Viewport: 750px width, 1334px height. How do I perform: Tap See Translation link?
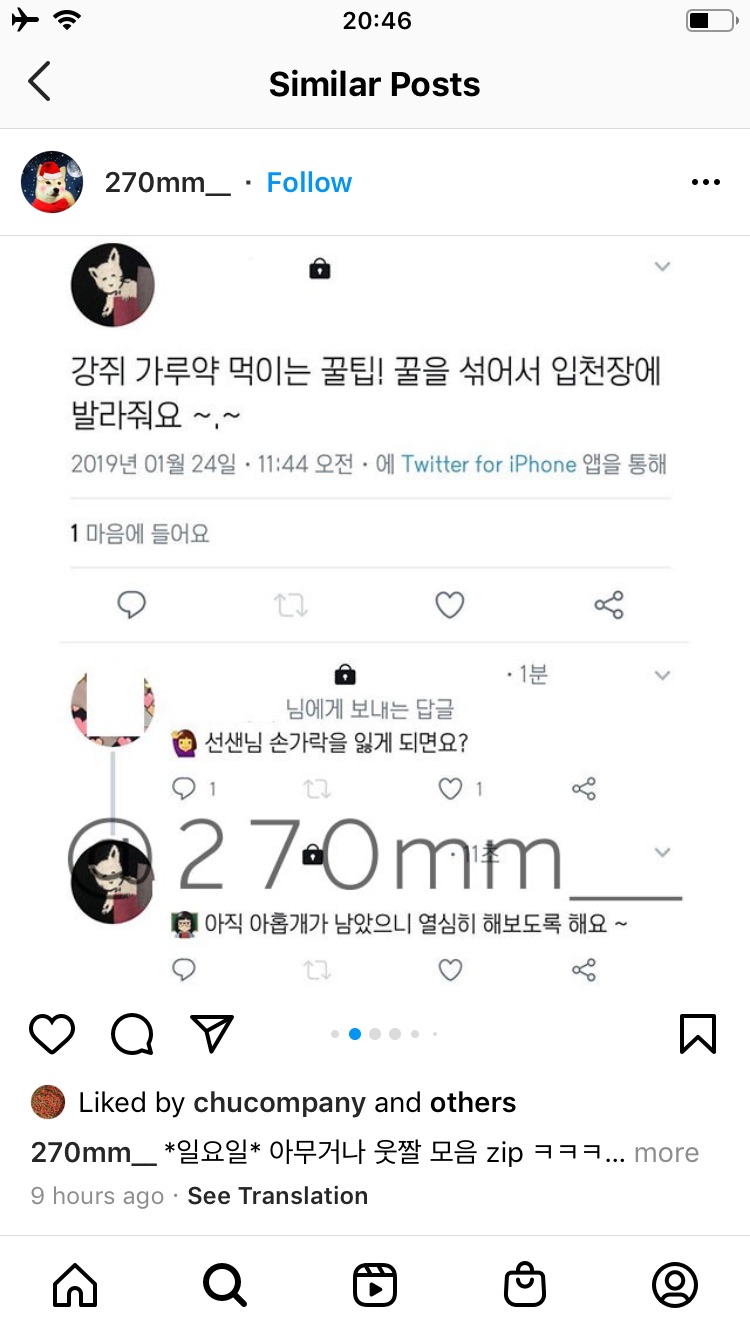click(278, 1196)
